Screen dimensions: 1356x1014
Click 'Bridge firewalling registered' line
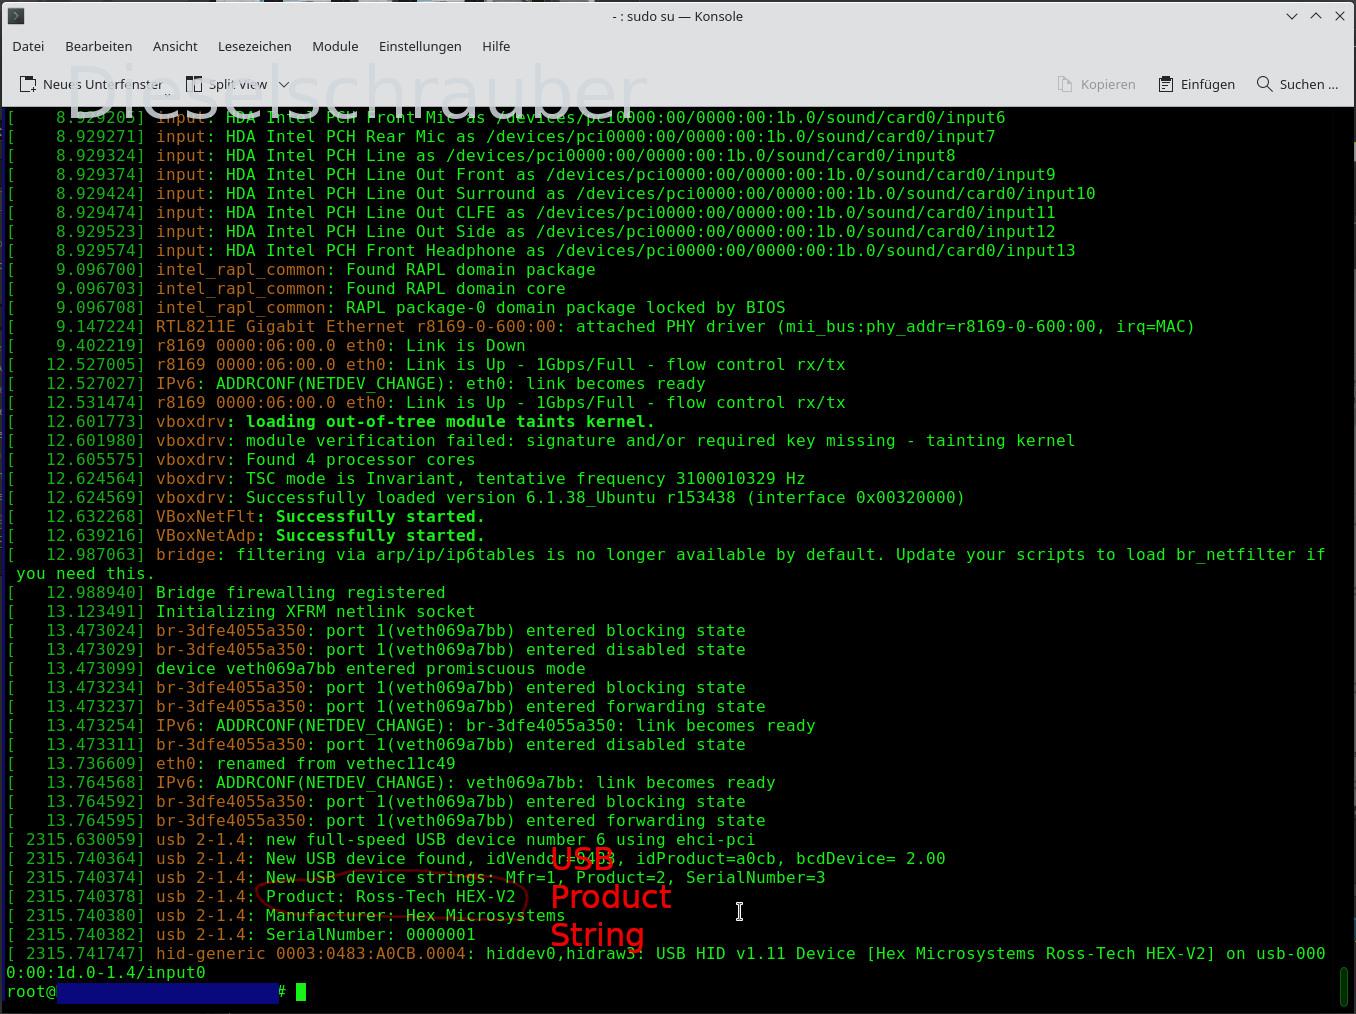pos(300,592)
